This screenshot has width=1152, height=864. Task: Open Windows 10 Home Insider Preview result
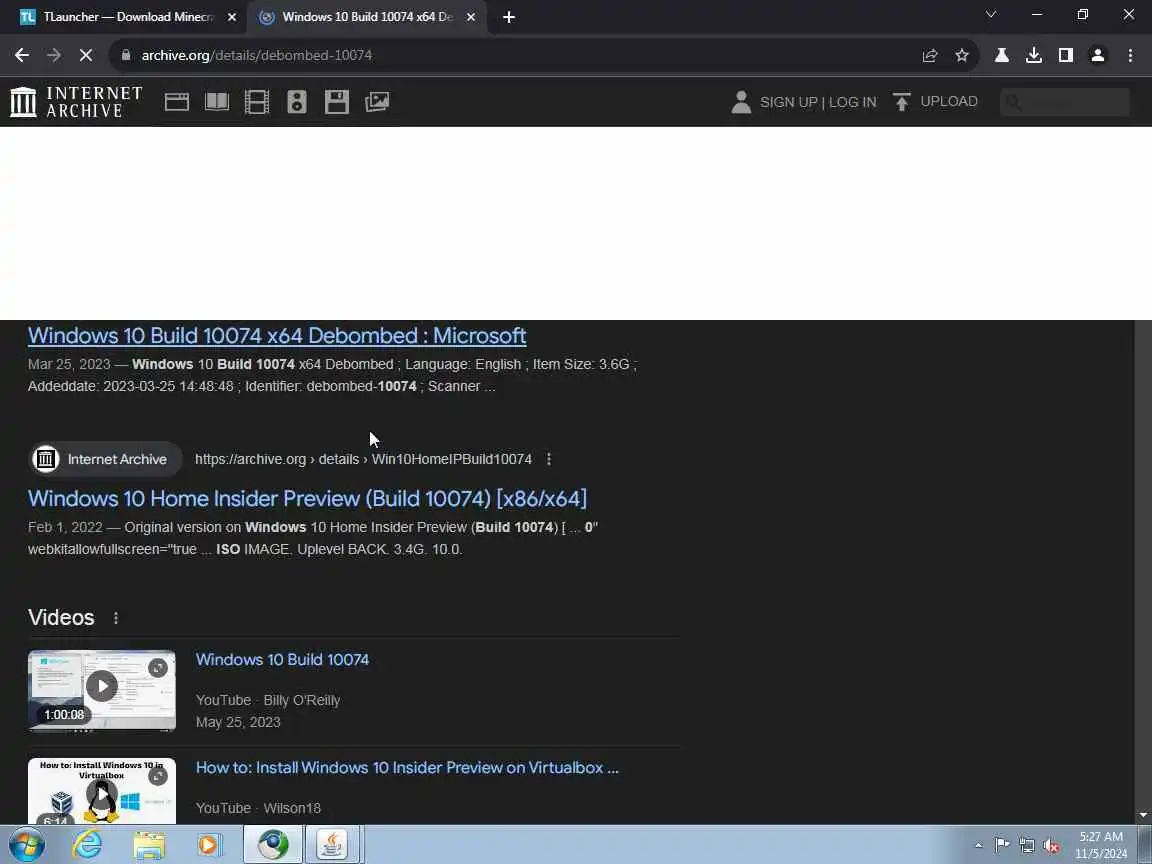(x=307, y=499)
